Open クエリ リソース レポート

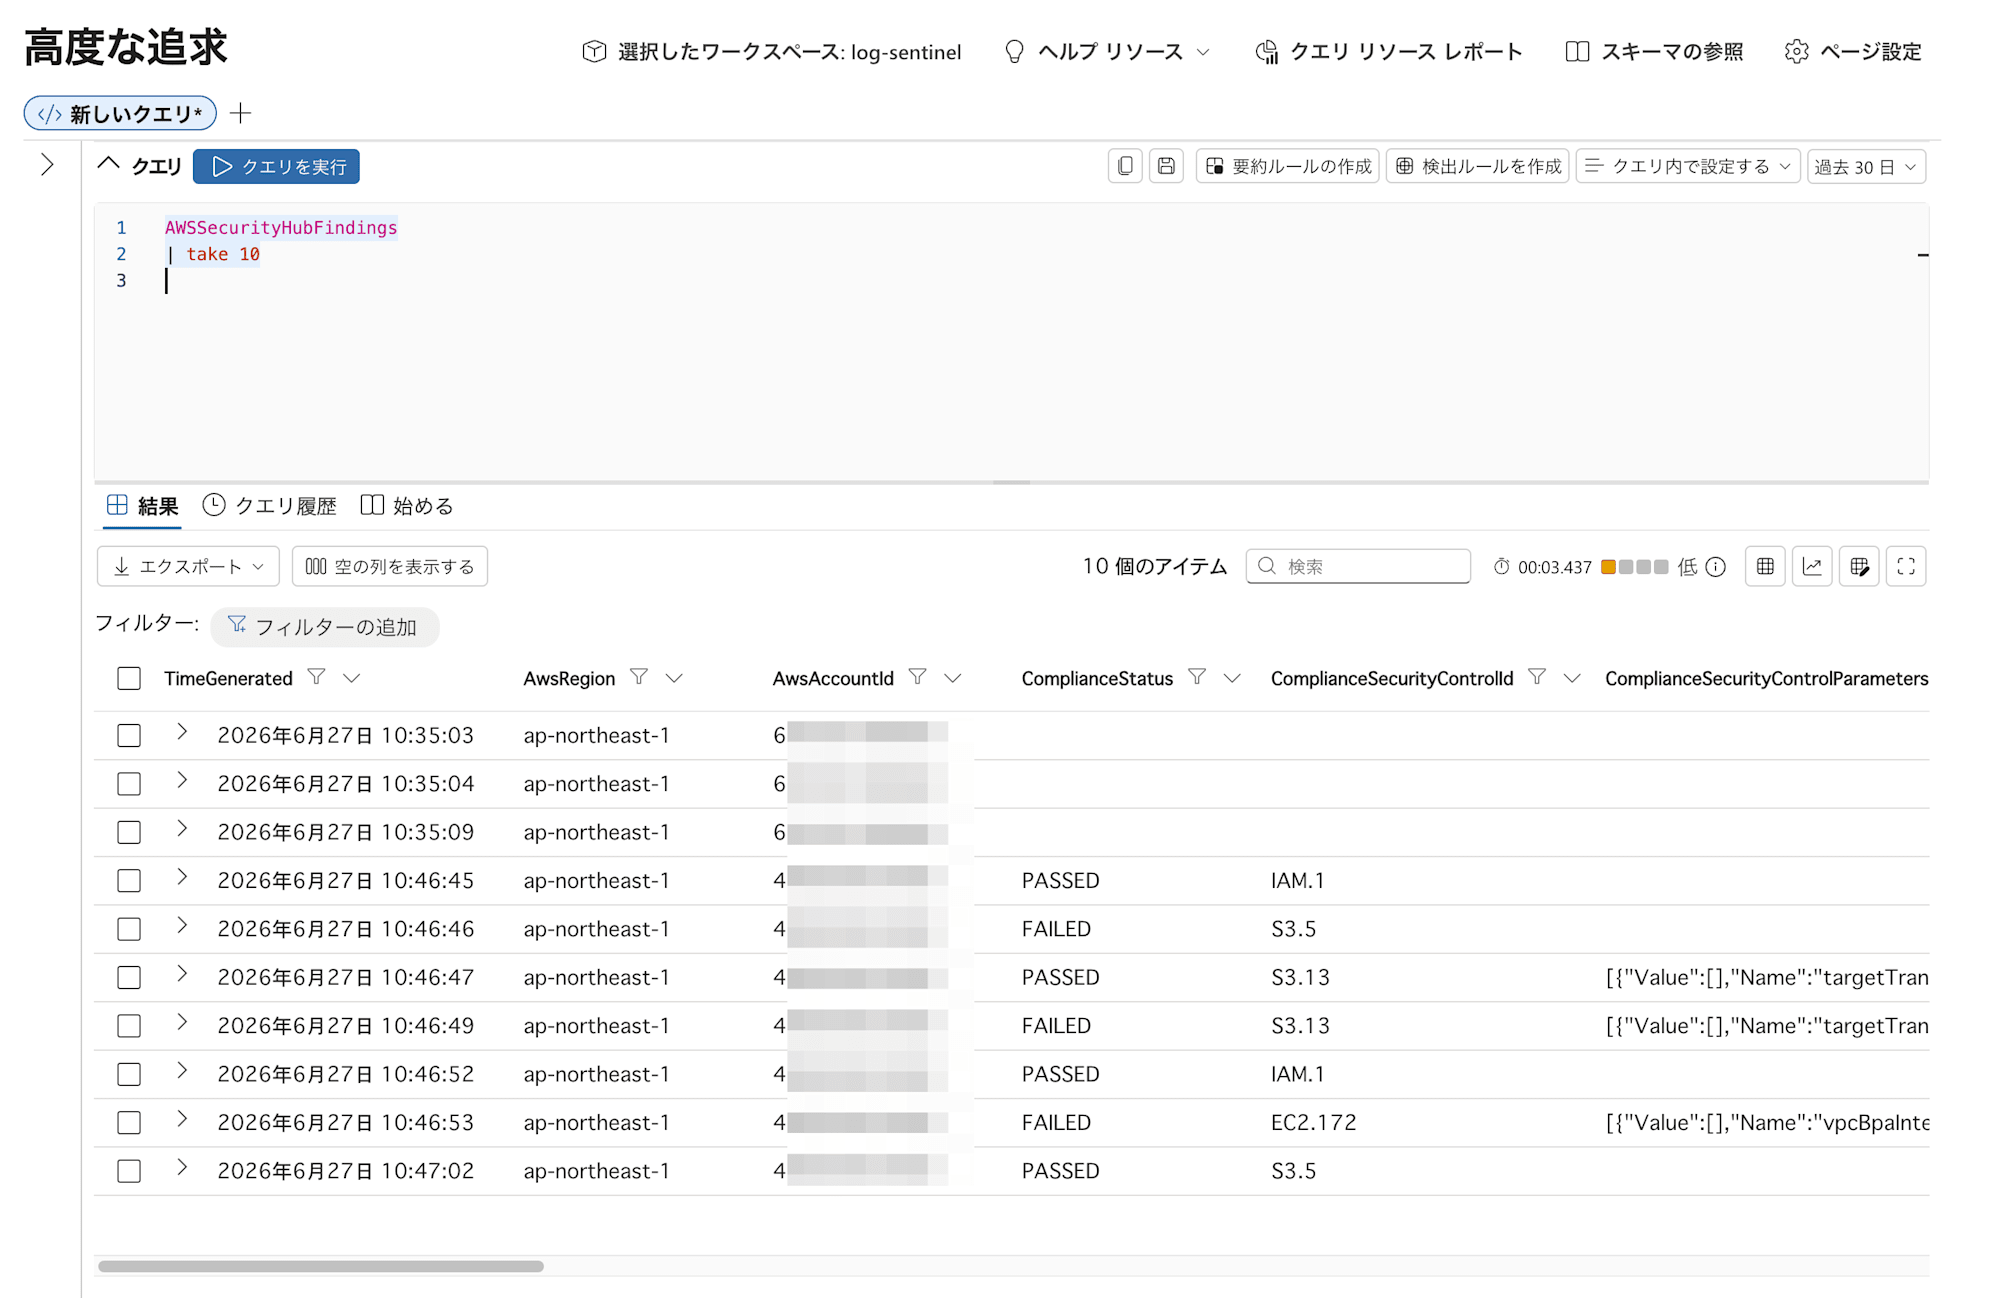[1389, 51]
